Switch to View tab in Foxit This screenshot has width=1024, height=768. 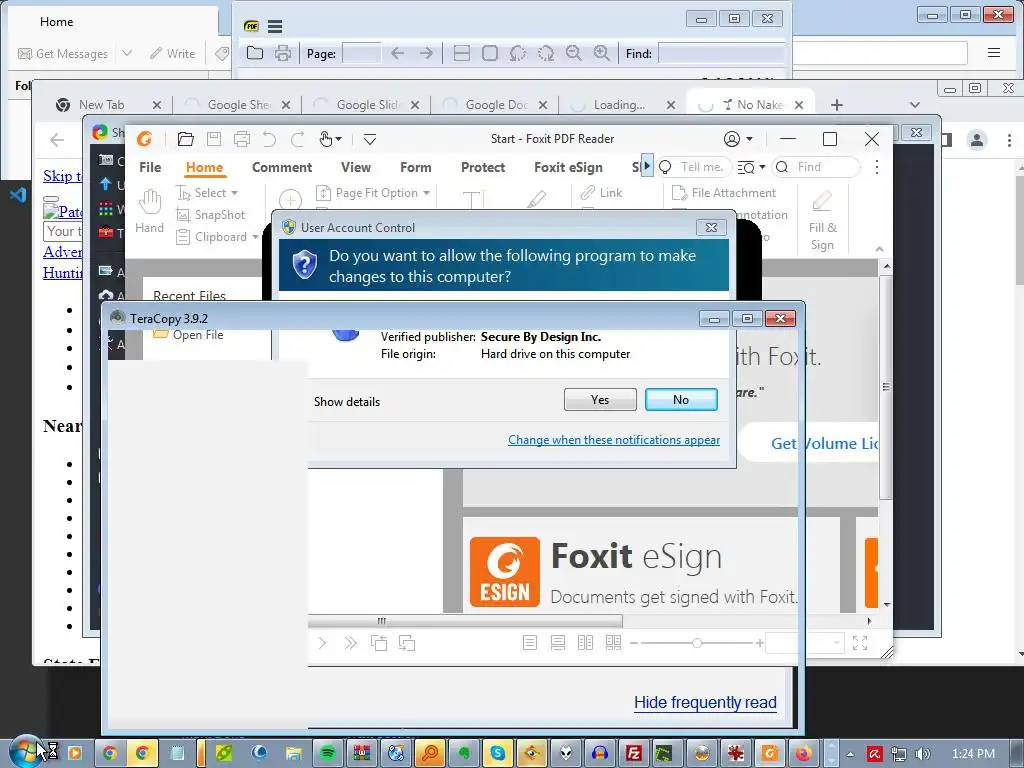pos(356,167)
